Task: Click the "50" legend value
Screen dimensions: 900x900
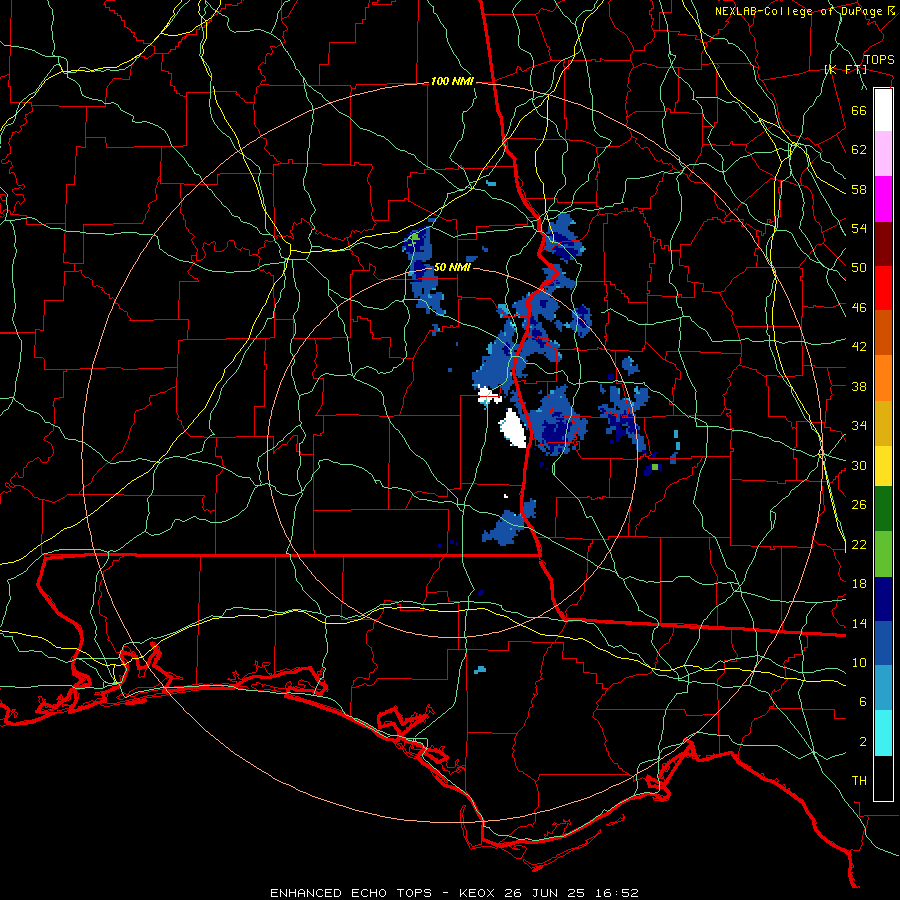Action: pos(859,268)
